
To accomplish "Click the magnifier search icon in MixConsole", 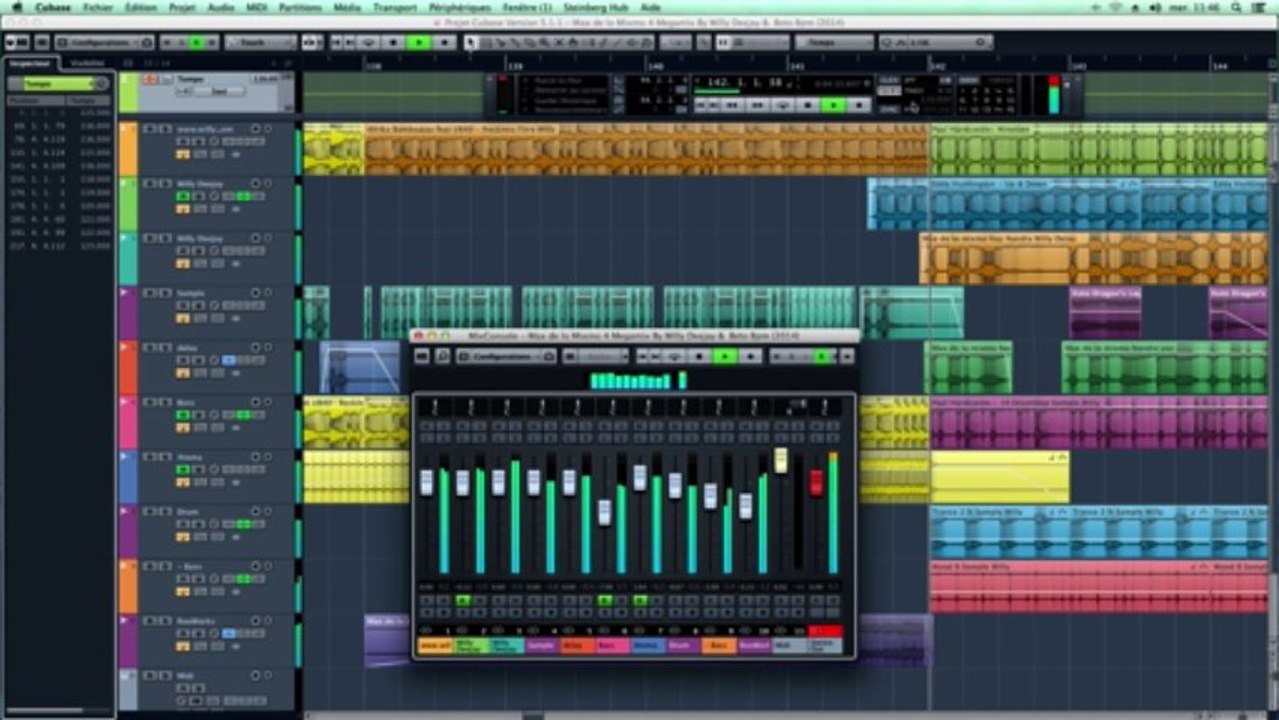I will tap(442, 356).
